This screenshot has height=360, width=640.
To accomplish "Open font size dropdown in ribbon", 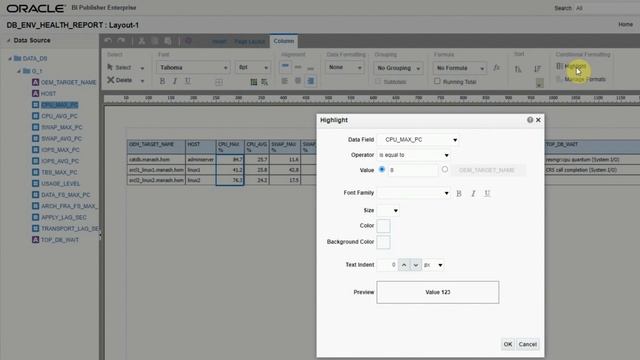I will pos(252,67).
